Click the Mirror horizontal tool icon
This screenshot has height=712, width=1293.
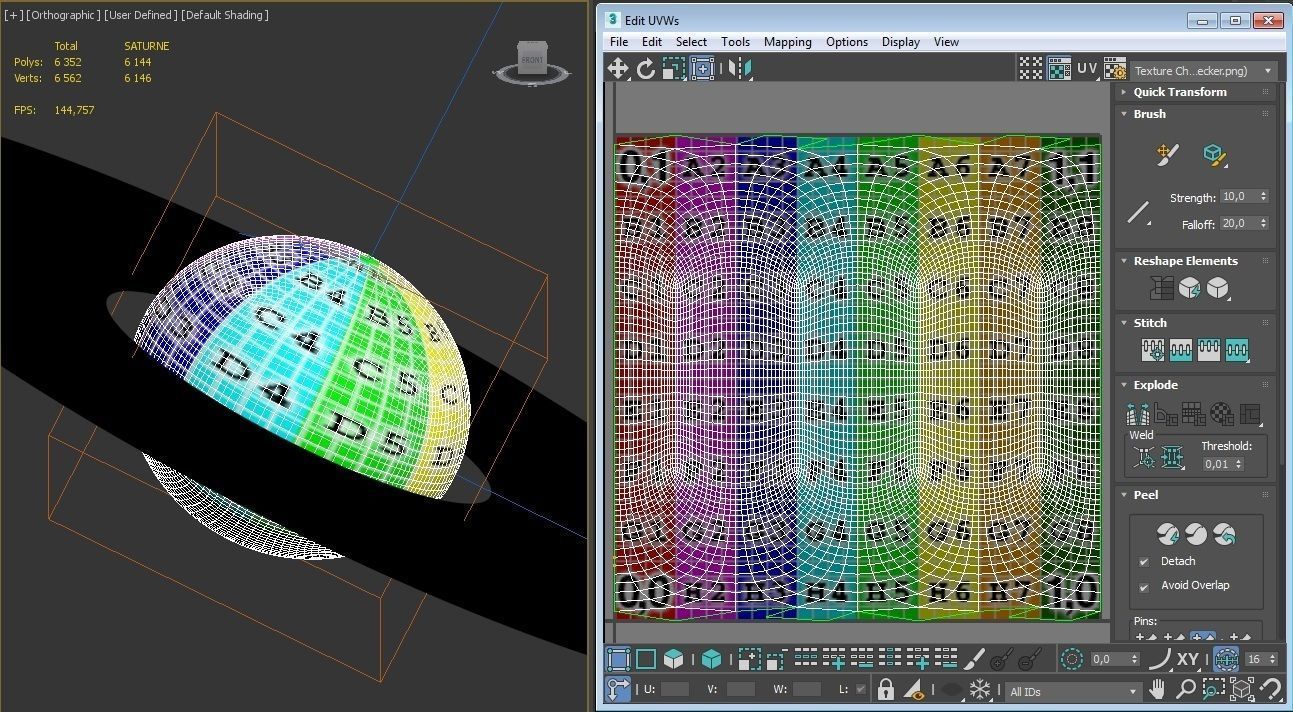point(740,68)
